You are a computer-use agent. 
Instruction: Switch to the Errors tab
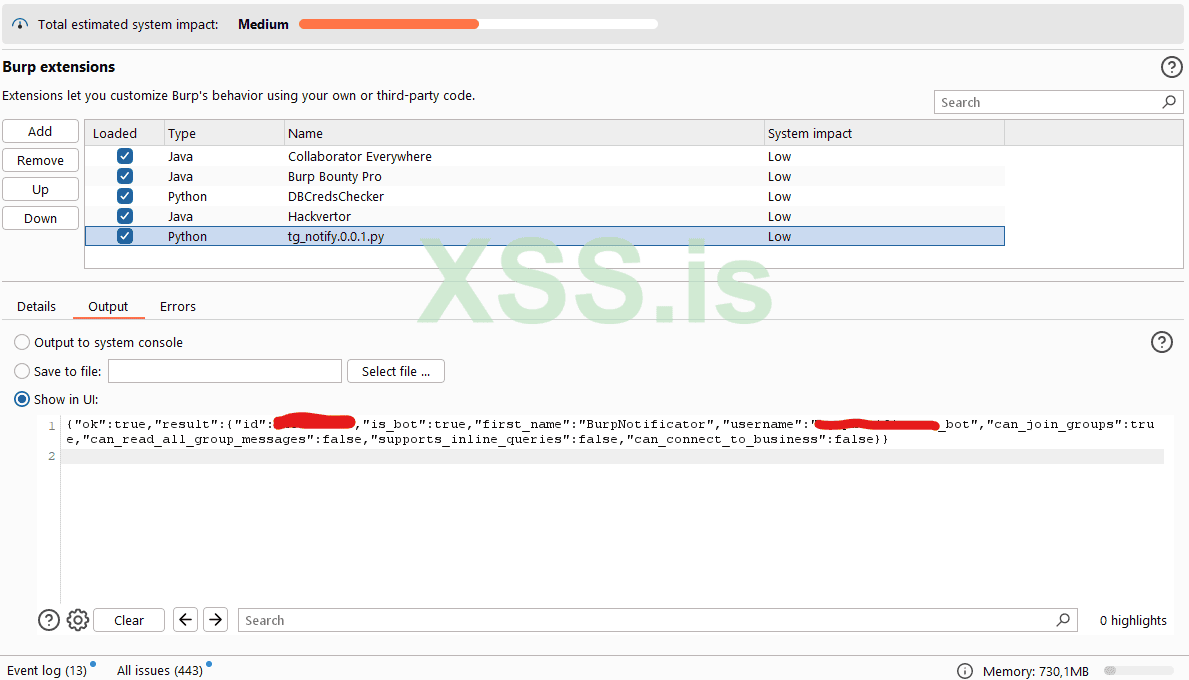click(x=177, y=306)
